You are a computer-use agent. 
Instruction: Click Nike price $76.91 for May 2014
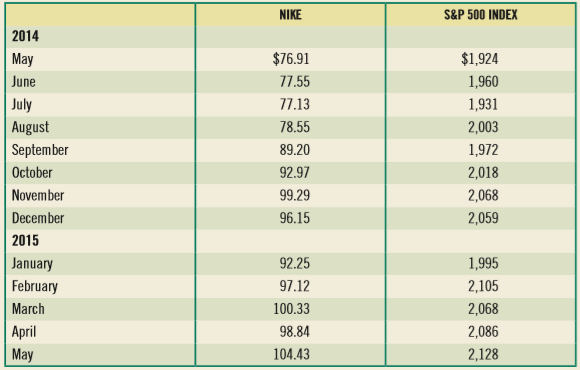point(291,59)
